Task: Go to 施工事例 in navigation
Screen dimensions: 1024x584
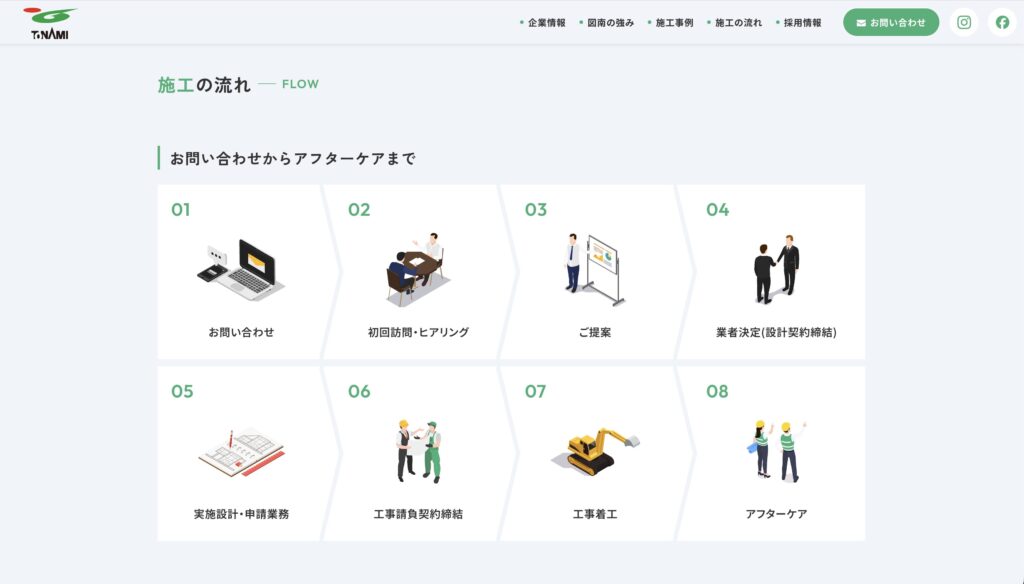Action: (x=674, y=22)
